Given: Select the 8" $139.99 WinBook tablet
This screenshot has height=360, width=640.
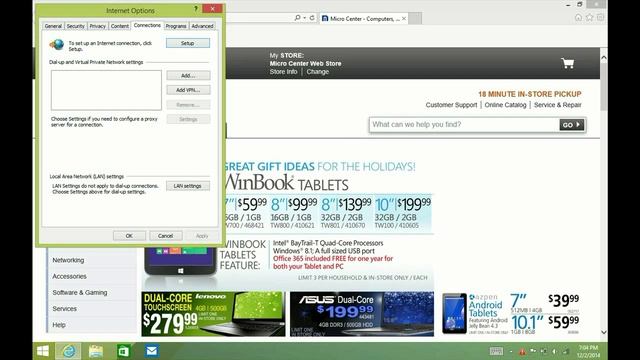Looking at the screenshot, I should tap(346, 212).
